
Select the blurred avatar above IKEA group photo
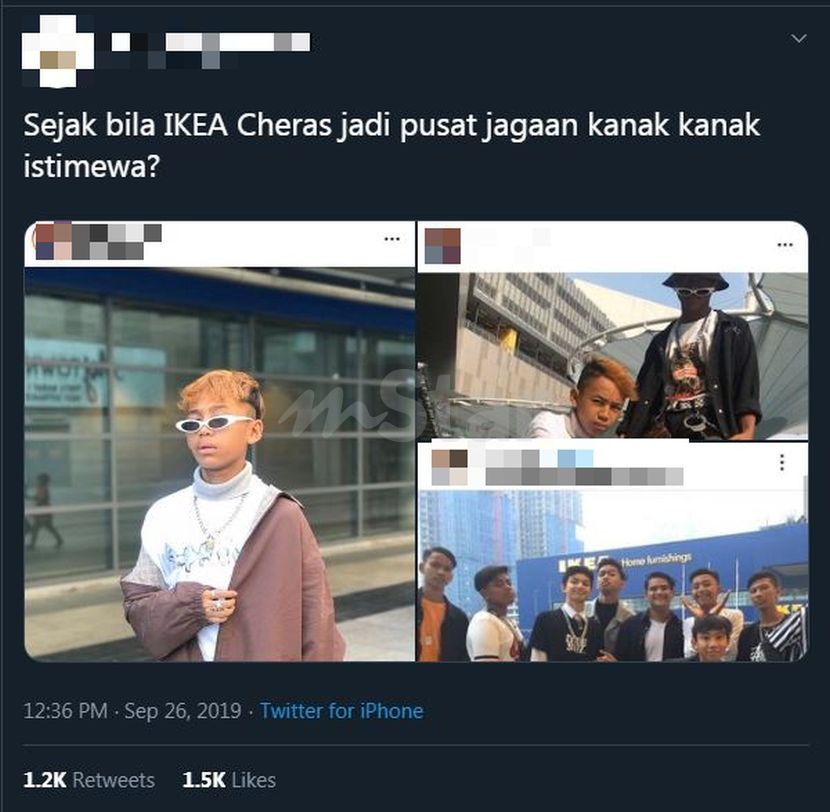click(449, 467)
